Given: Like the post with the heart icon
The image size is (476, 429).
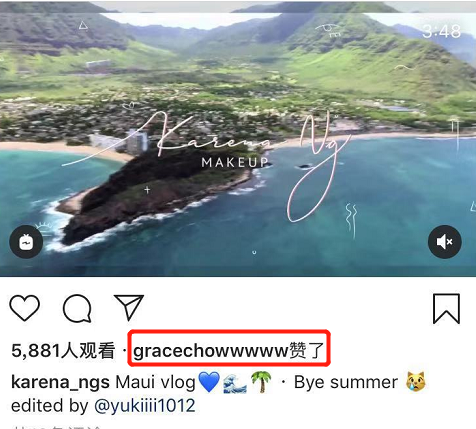Looking at the screenshot, I should [x=25, y=308].
